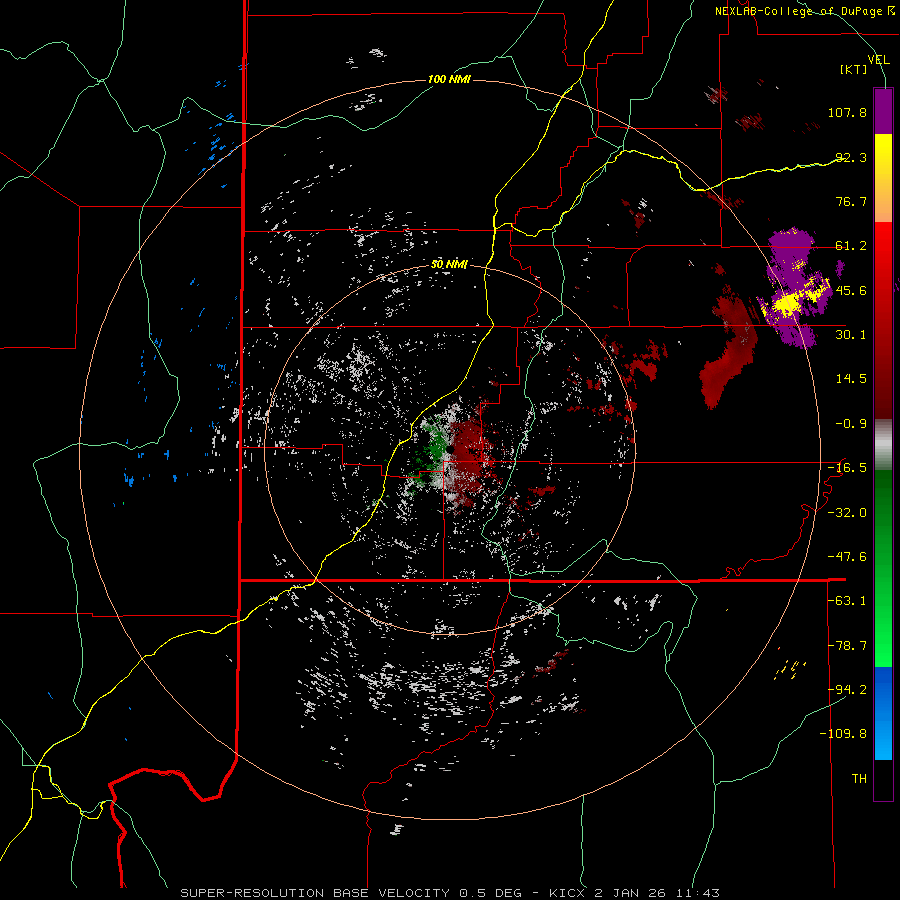Select the 76.7 scale value
This screenshot has width=900, height=900.
coord(851,201)
